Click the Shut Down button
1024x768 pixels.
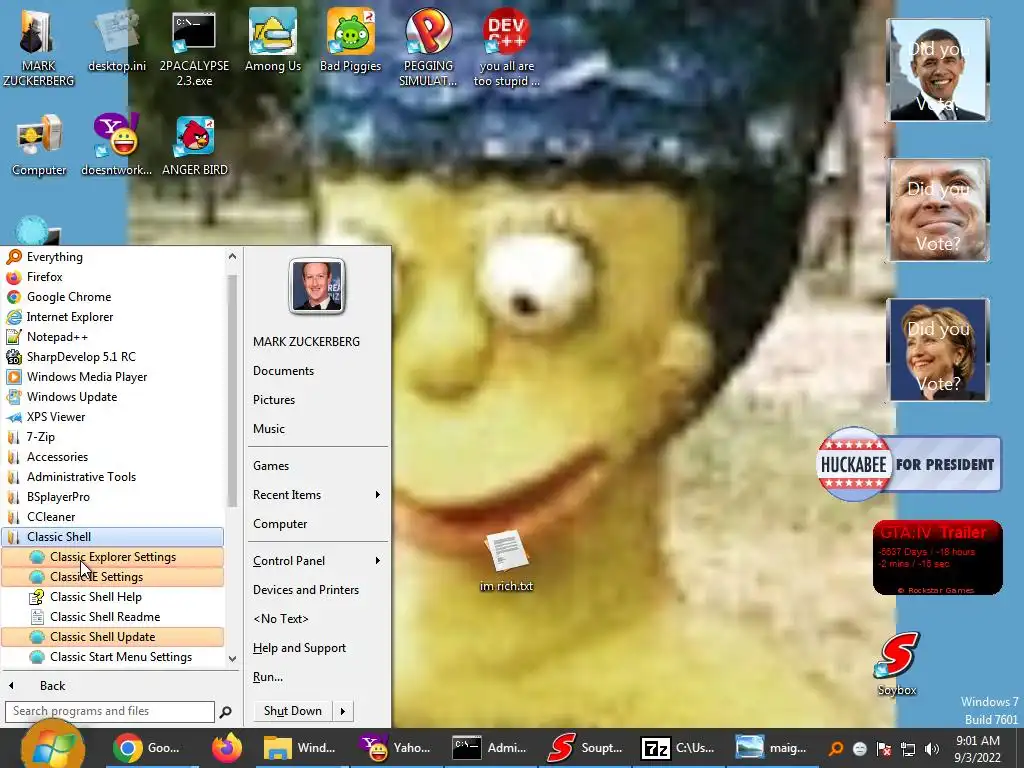tap(293, 711)
